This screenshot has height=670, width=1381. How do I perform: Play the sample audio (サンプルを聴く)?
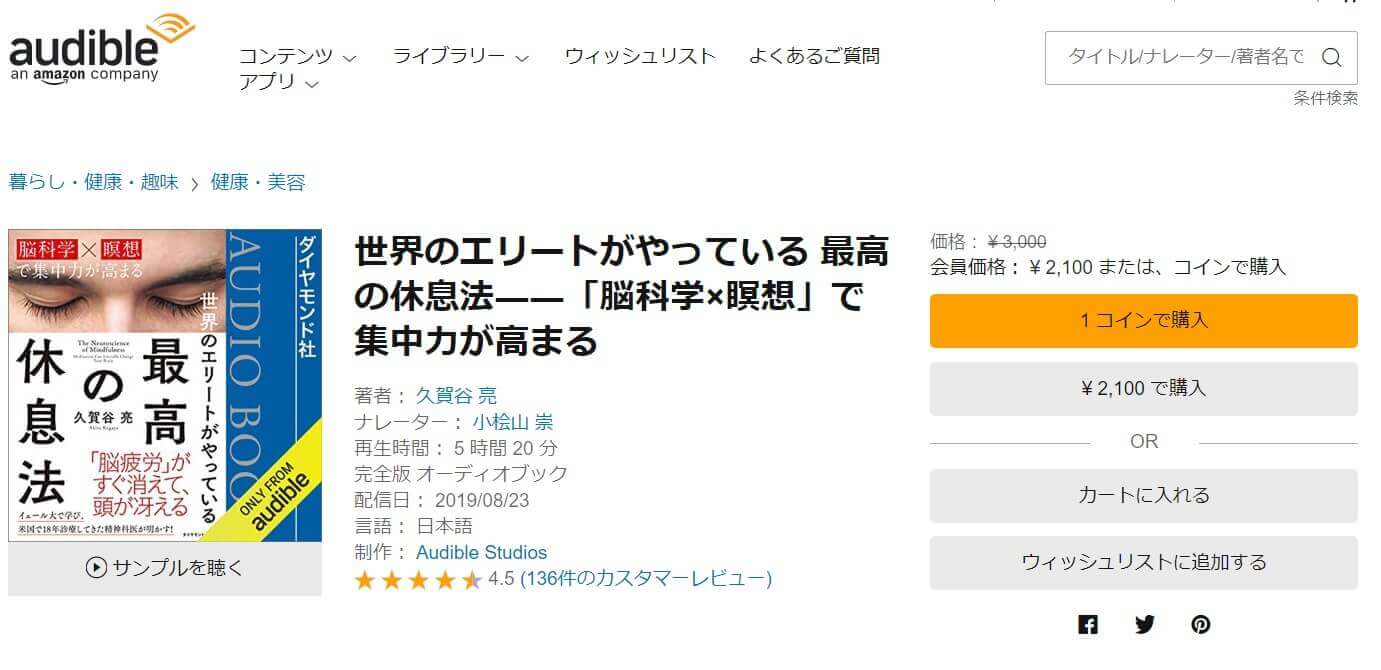point(165,568)
